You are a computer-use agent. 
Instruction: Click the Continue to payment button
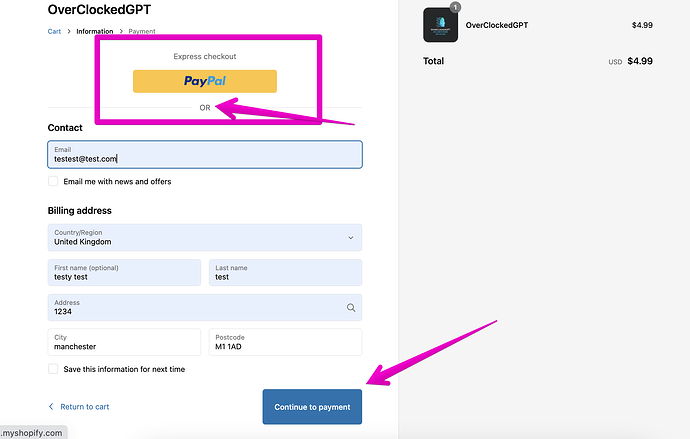(x=312, y=407)
